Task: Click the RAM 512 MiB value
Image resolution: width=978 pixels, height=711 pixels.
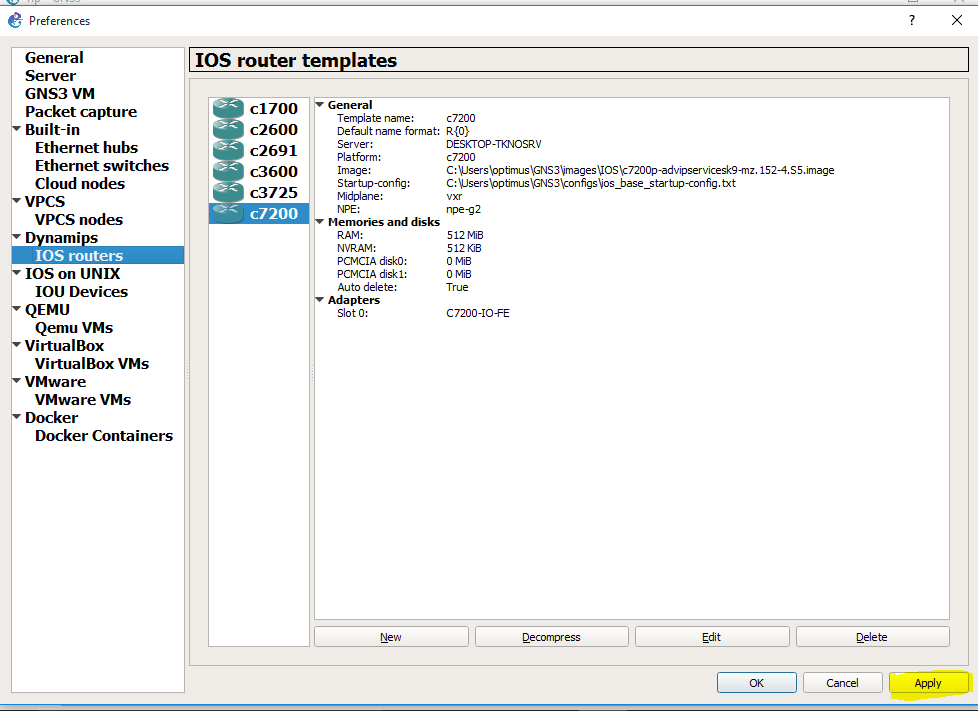Action: [x=465, y=235]
